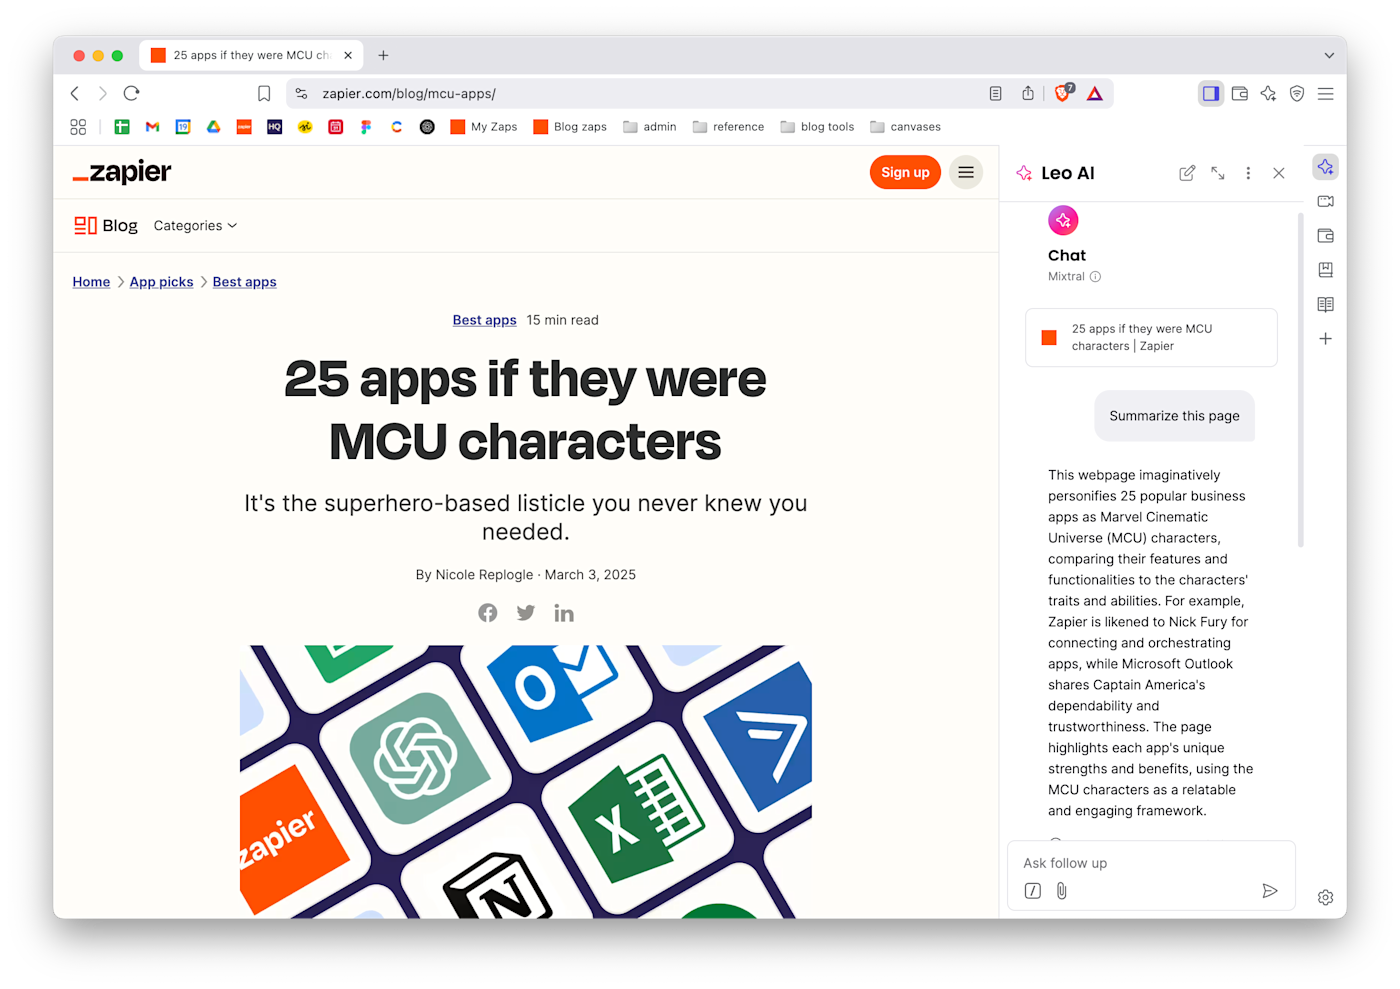This screenshot has height=989, width=1400.
Task: Open the Google Calendar bookmark
Action: [x=183, y=127]
